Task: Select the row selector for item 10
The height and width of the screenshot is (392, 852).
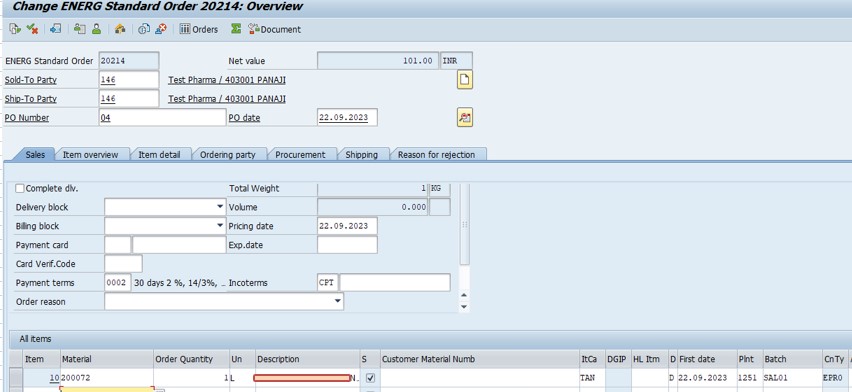Action: pos(16,377)
